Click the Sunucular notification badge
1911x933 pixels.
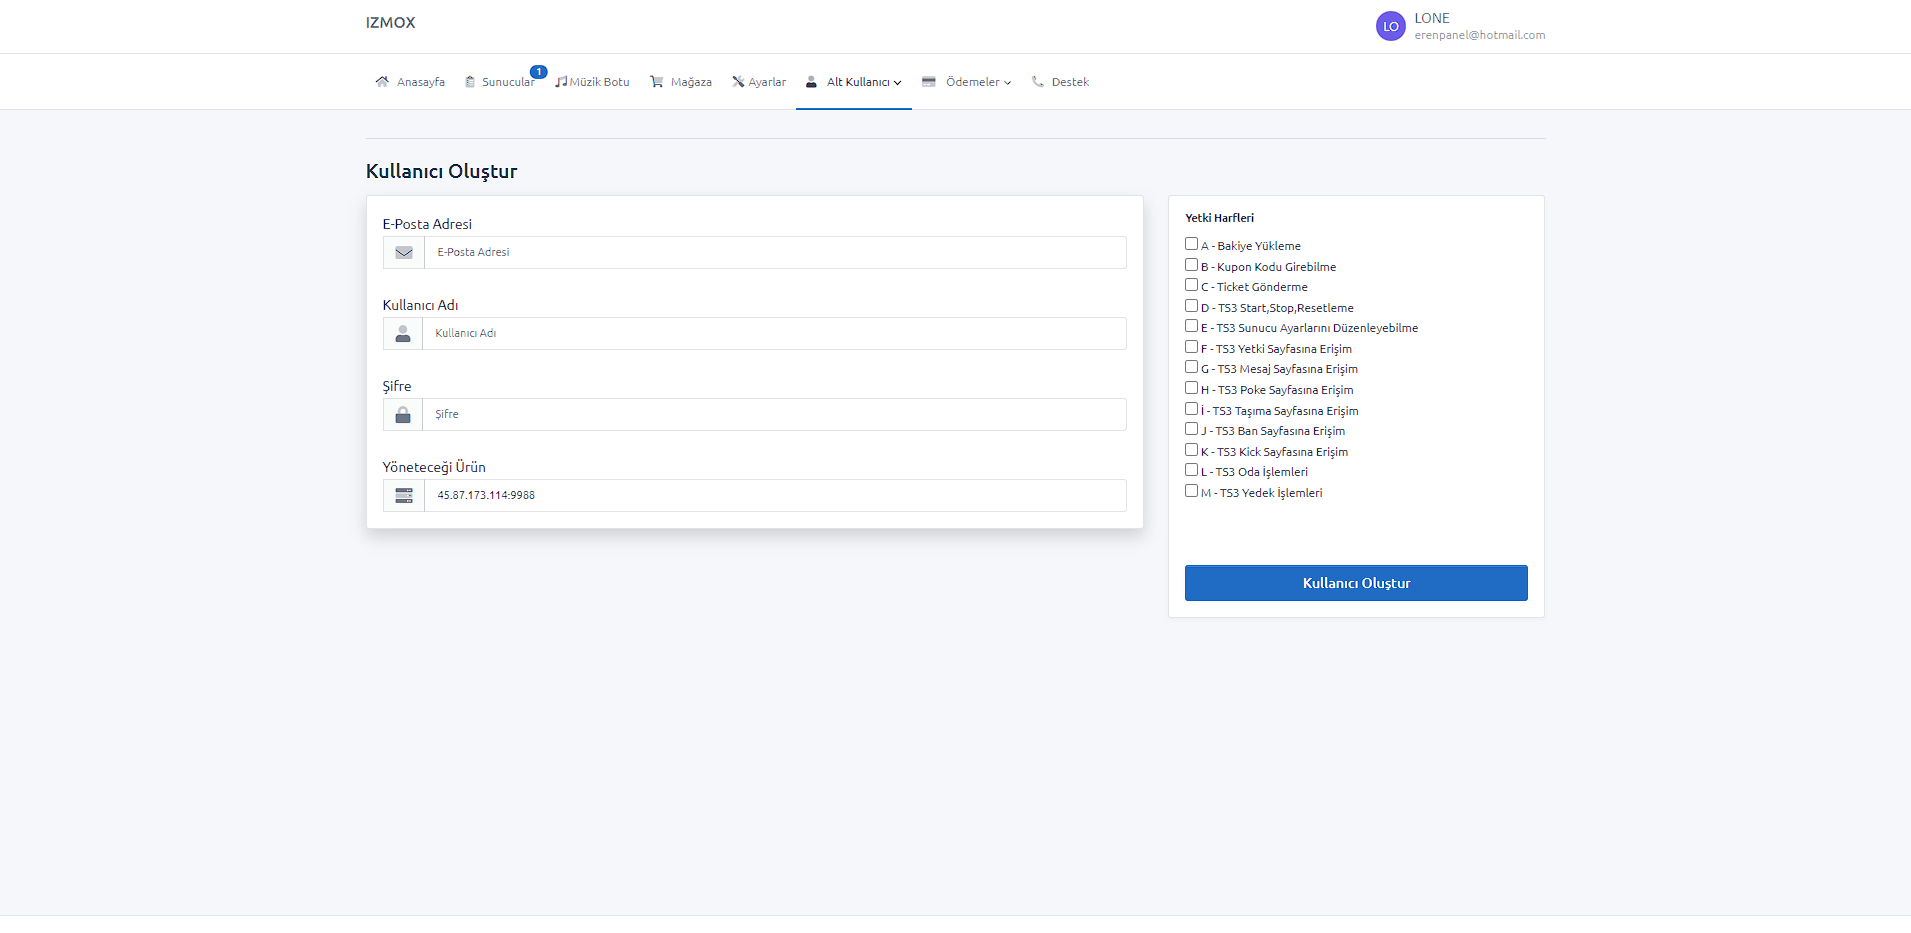pyautogui.click(x=538, y=72)
